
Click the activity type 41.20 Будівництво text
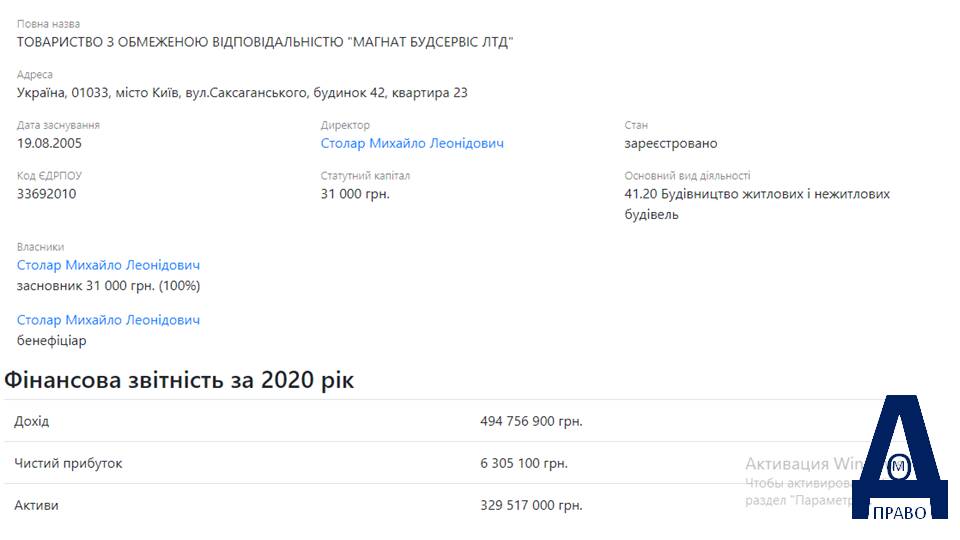click(757, 204)
